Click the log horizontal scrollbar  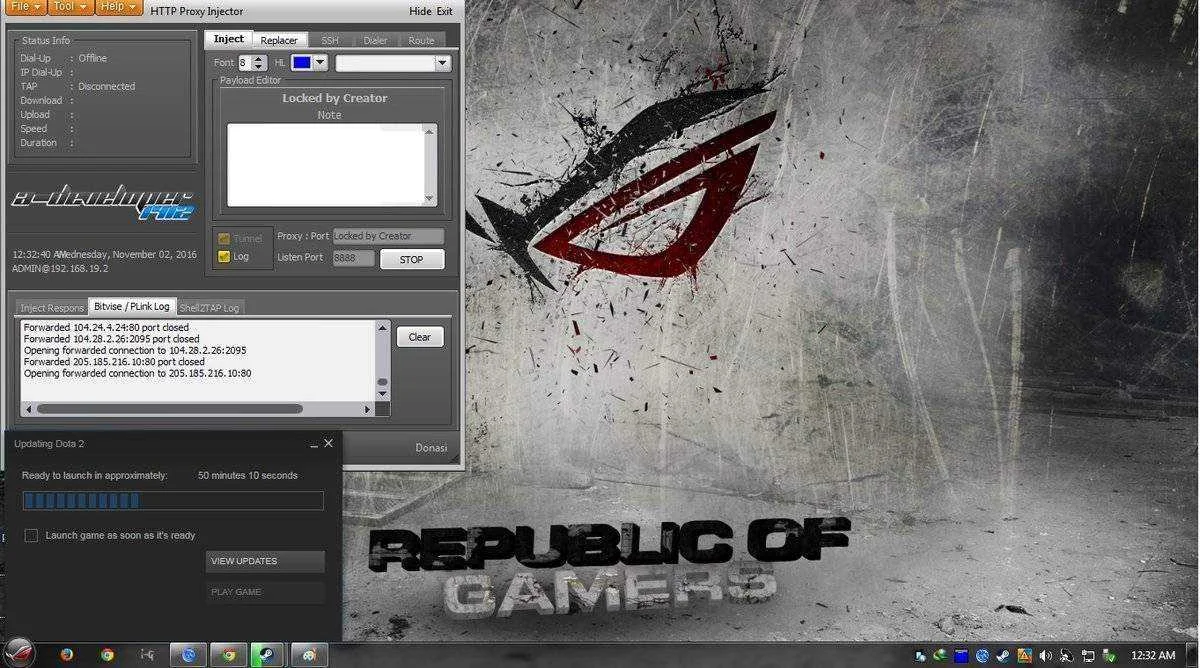click(170, 409)
